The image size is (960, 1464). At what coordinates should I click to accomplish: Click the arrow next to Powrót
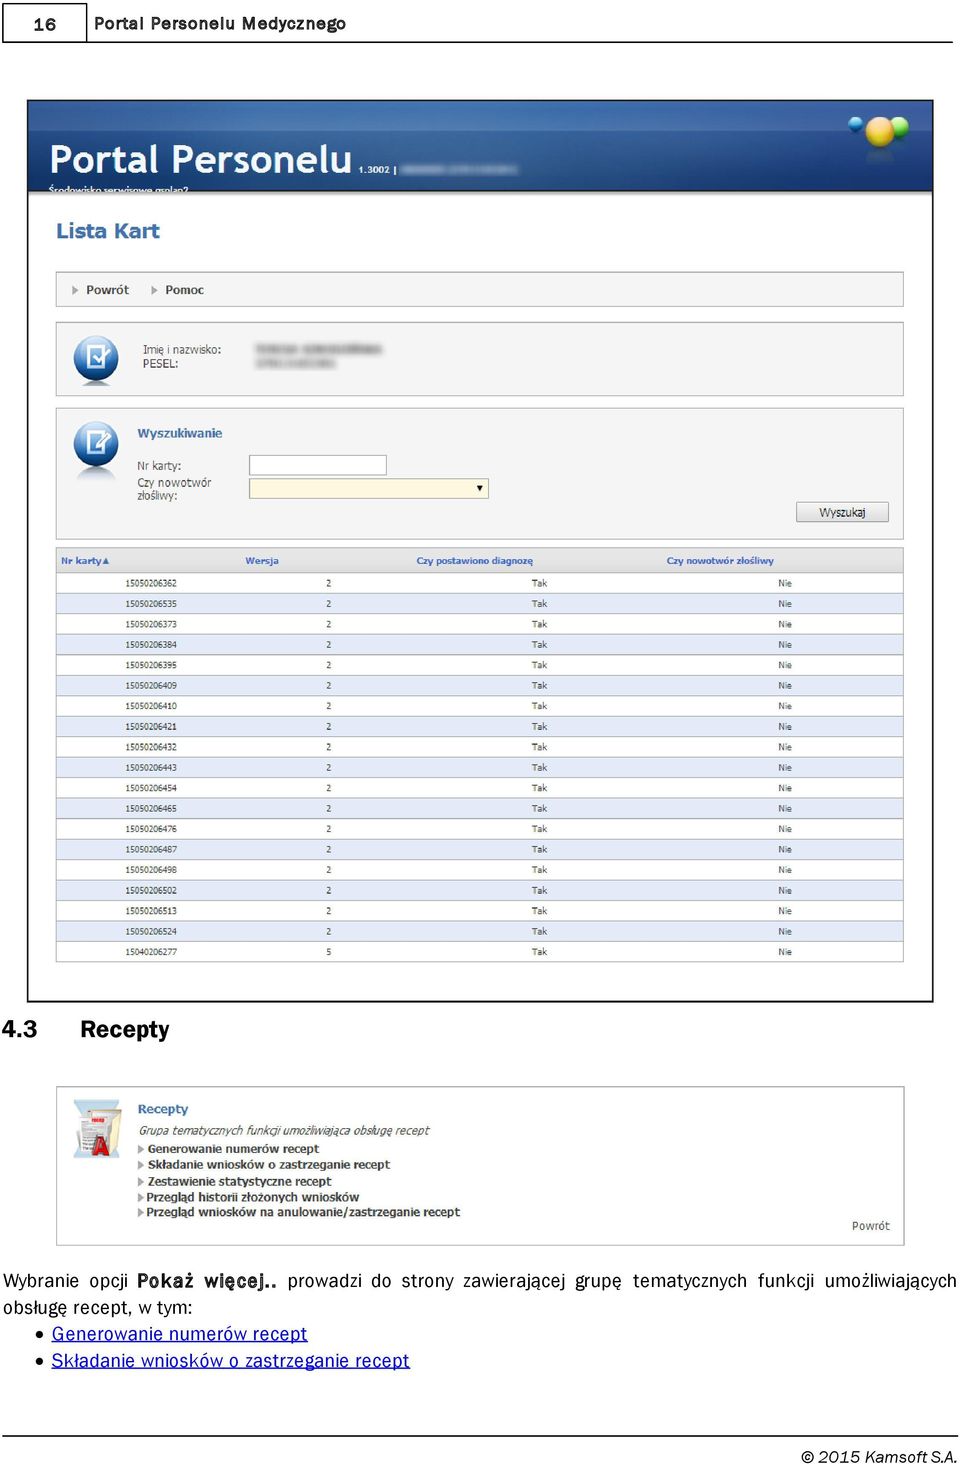click(75, 290)
